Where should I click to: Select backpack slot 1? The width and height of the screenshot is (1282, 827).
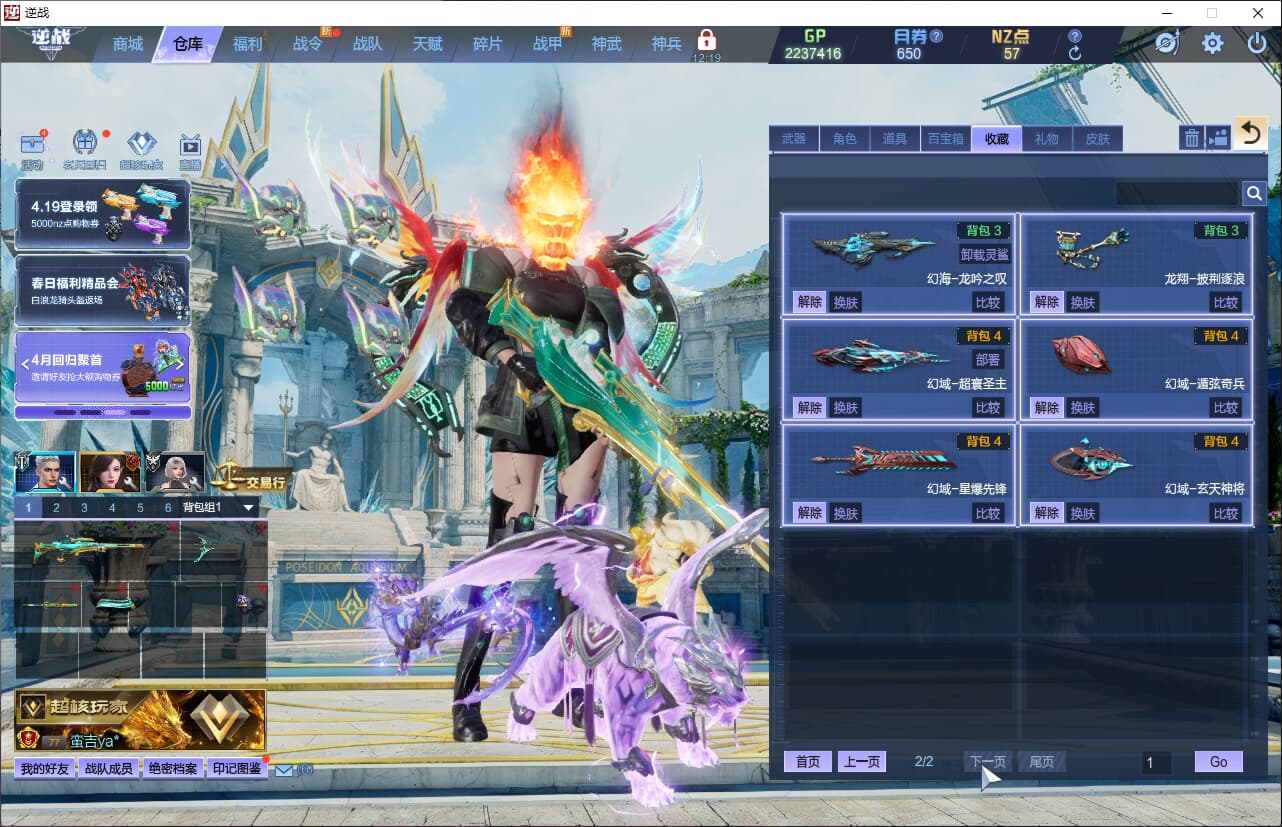pyautogui.click(x=29, y=508)
